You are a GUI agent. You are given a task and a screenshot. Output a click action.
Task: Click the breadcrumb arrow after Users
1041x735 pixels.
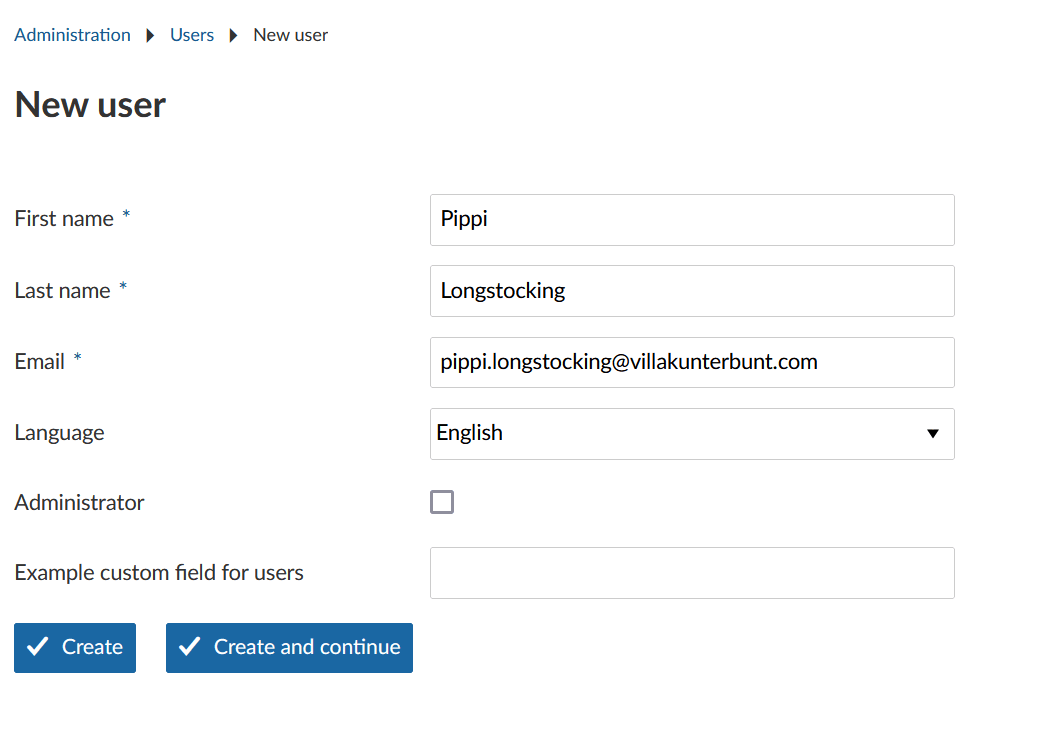232,35
